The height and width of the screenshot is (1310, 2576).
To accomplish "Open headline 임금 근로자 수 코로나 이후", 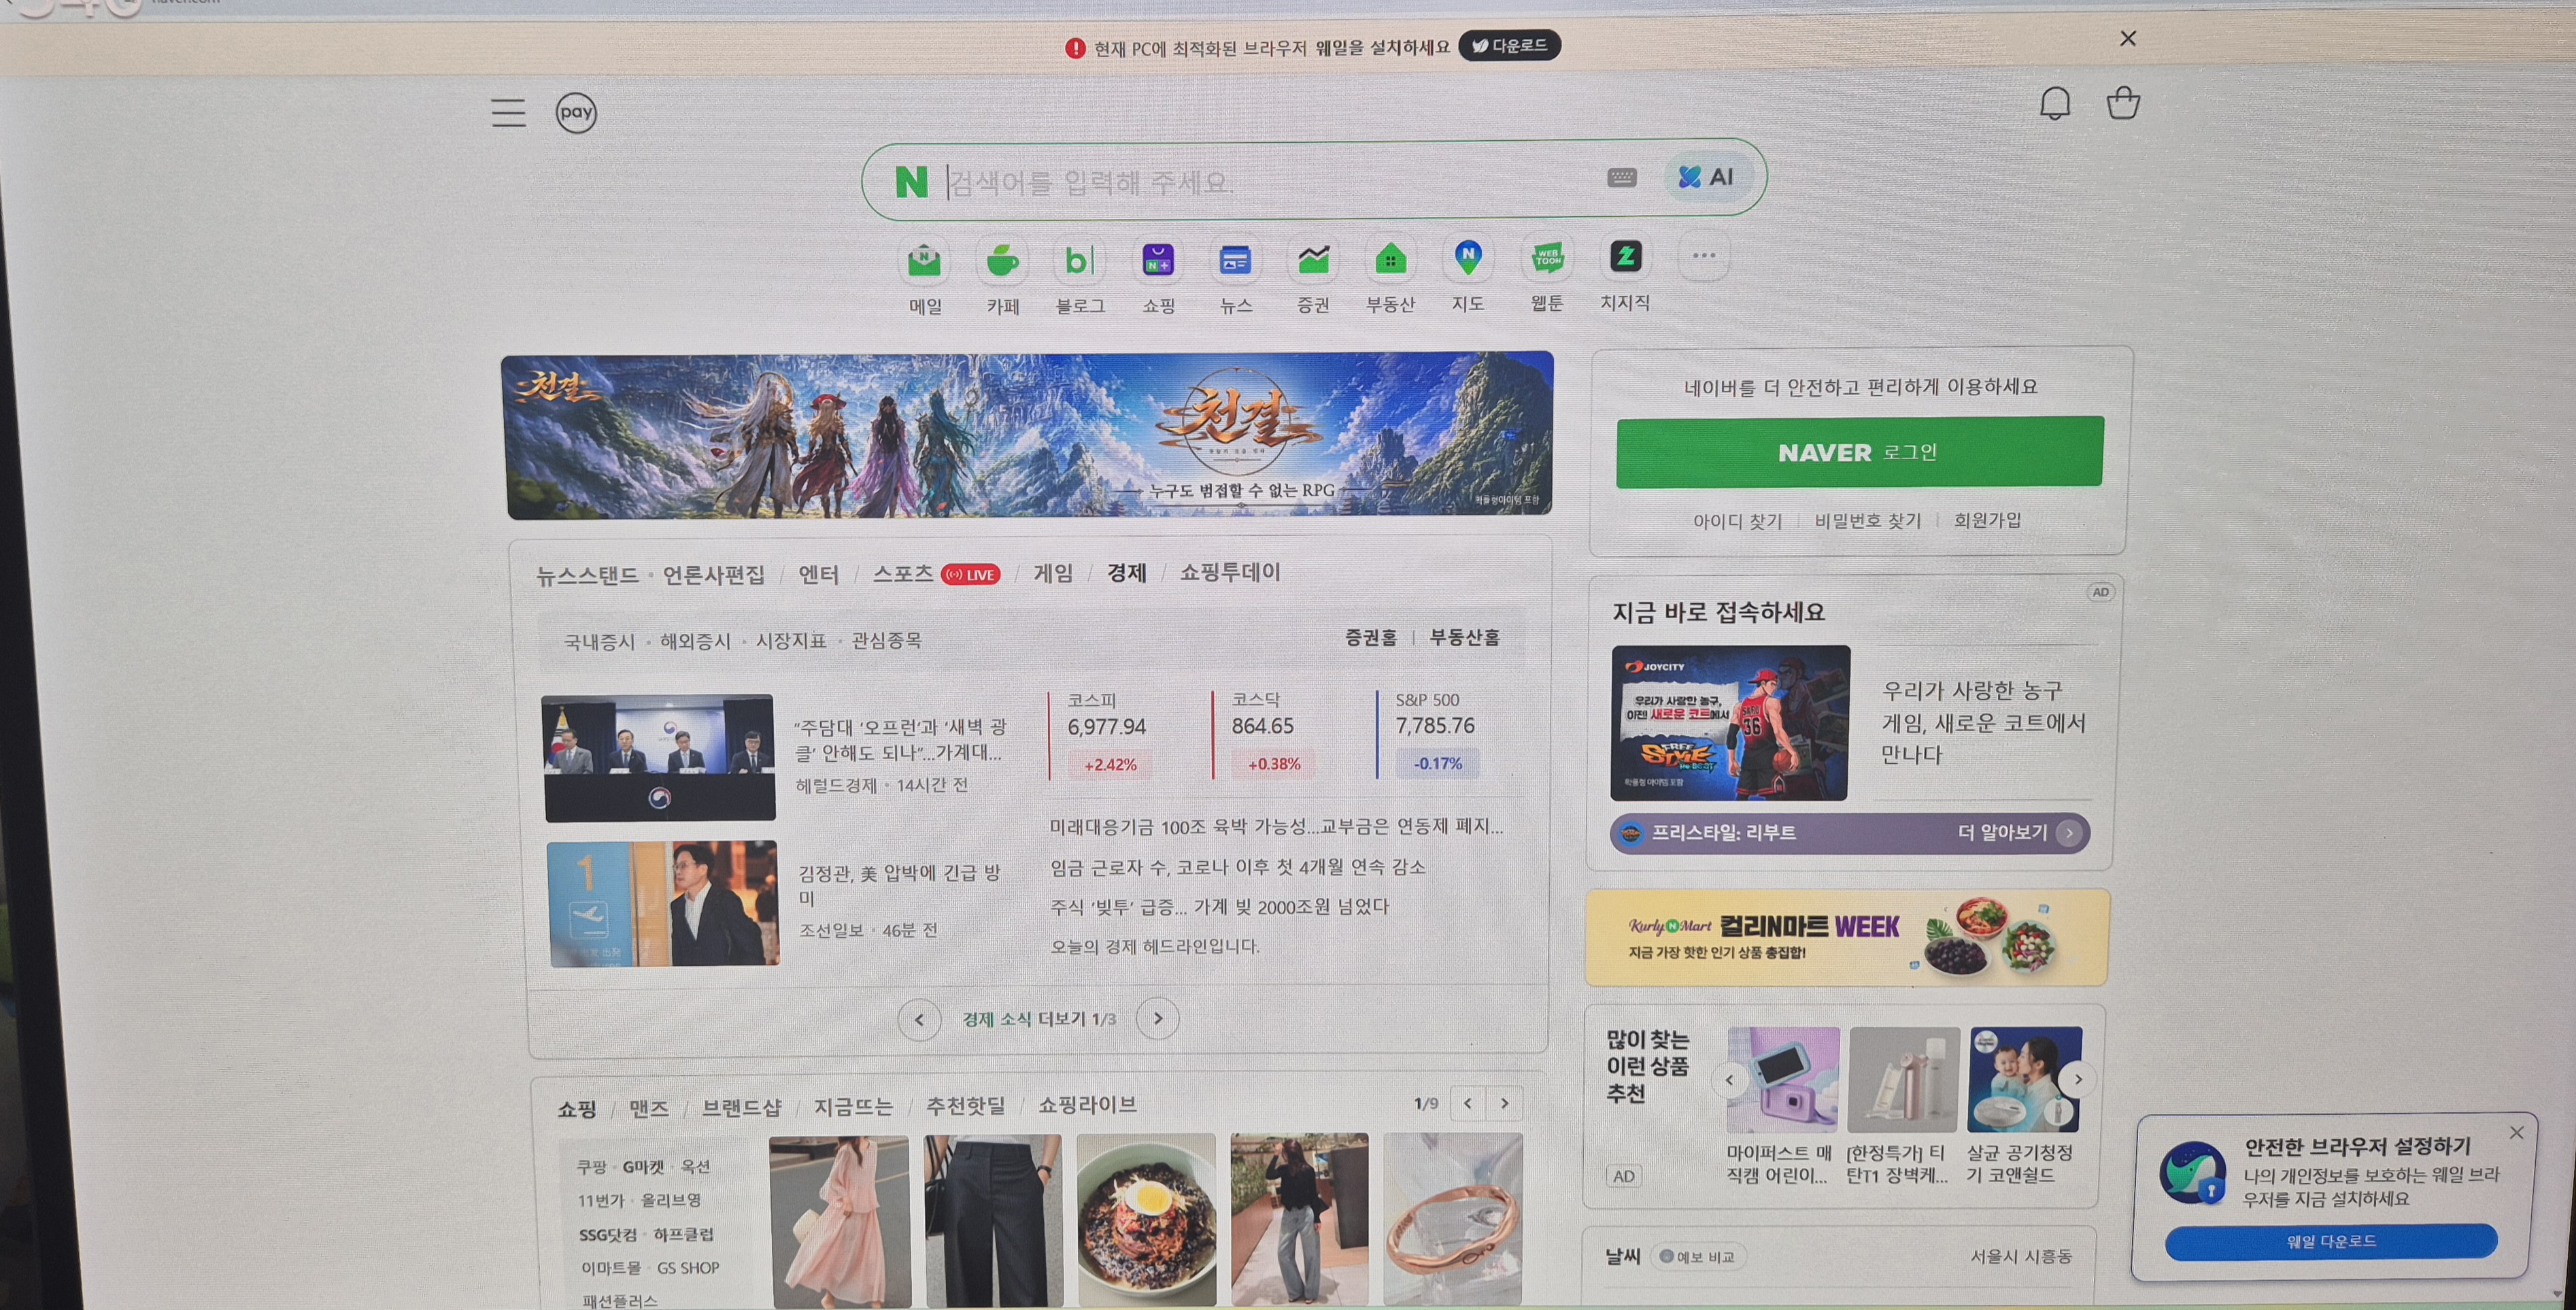I will point(1238,867).
